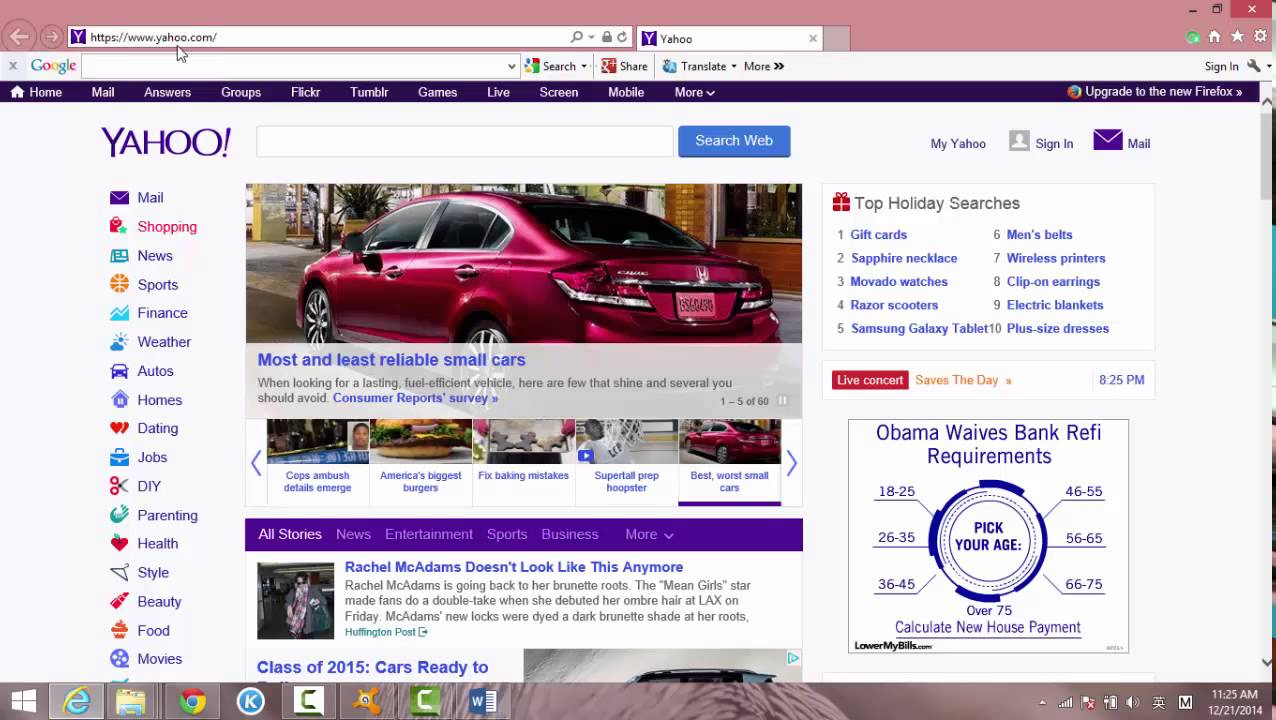This screenshot has width=1276, height=720.
Task: Show the next carousel thumbnails arrow
Action: [791, 463]
